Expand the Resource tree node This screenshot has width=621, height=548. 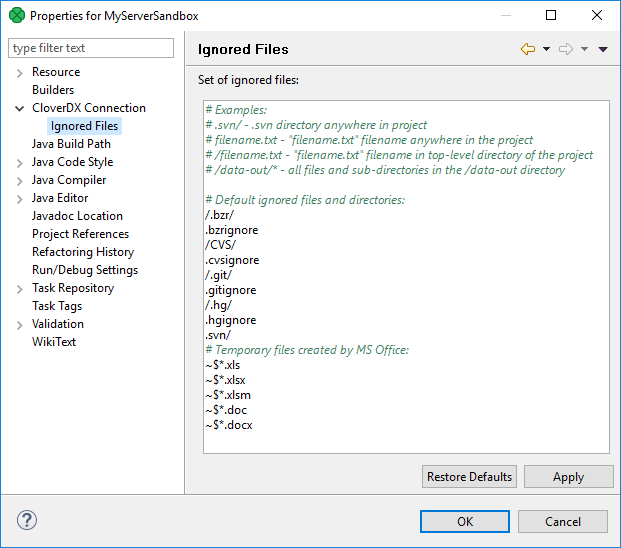coord(20,72)
